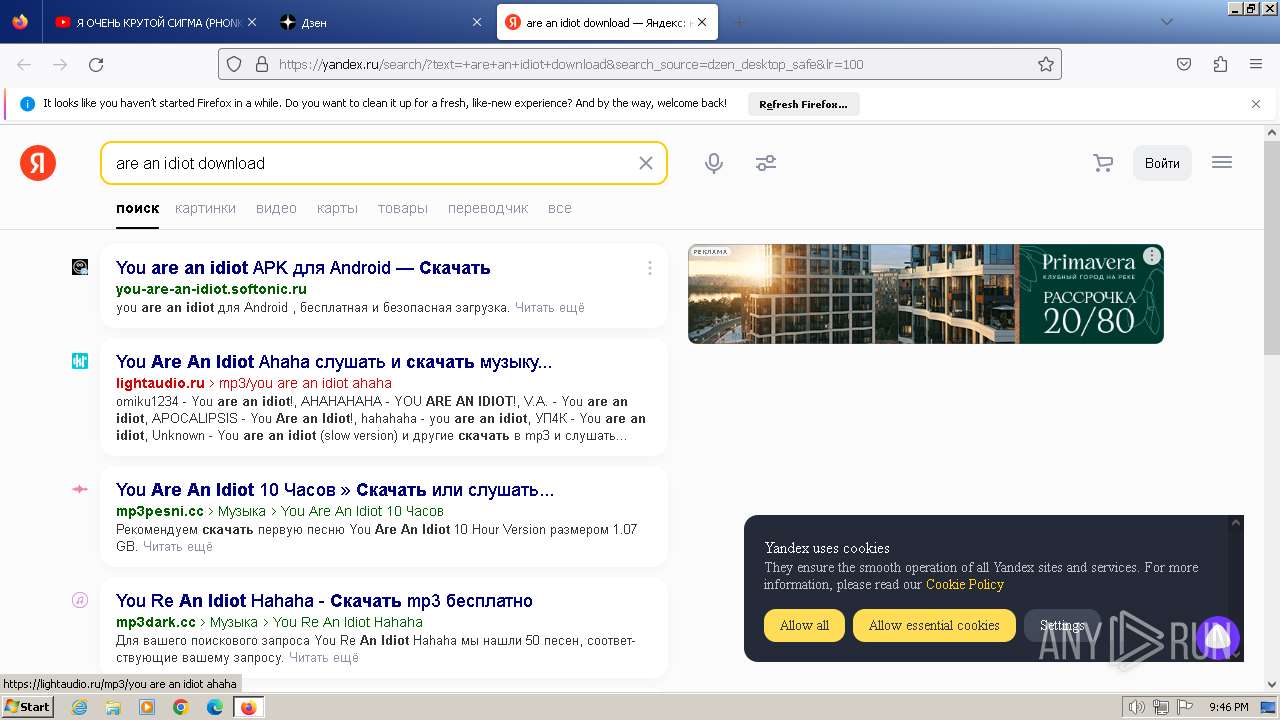Image resolution: width=1280 pixels, height=720 pixels.
Task: Open You are an idiot APK result
Action: 303,267
